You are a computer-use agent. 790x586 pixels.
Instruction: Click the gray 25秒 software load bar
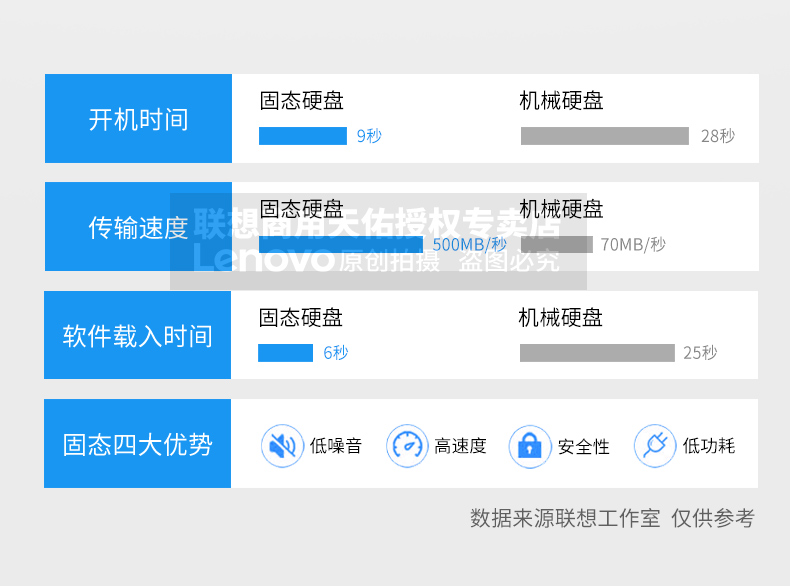(x=597, y=353)
